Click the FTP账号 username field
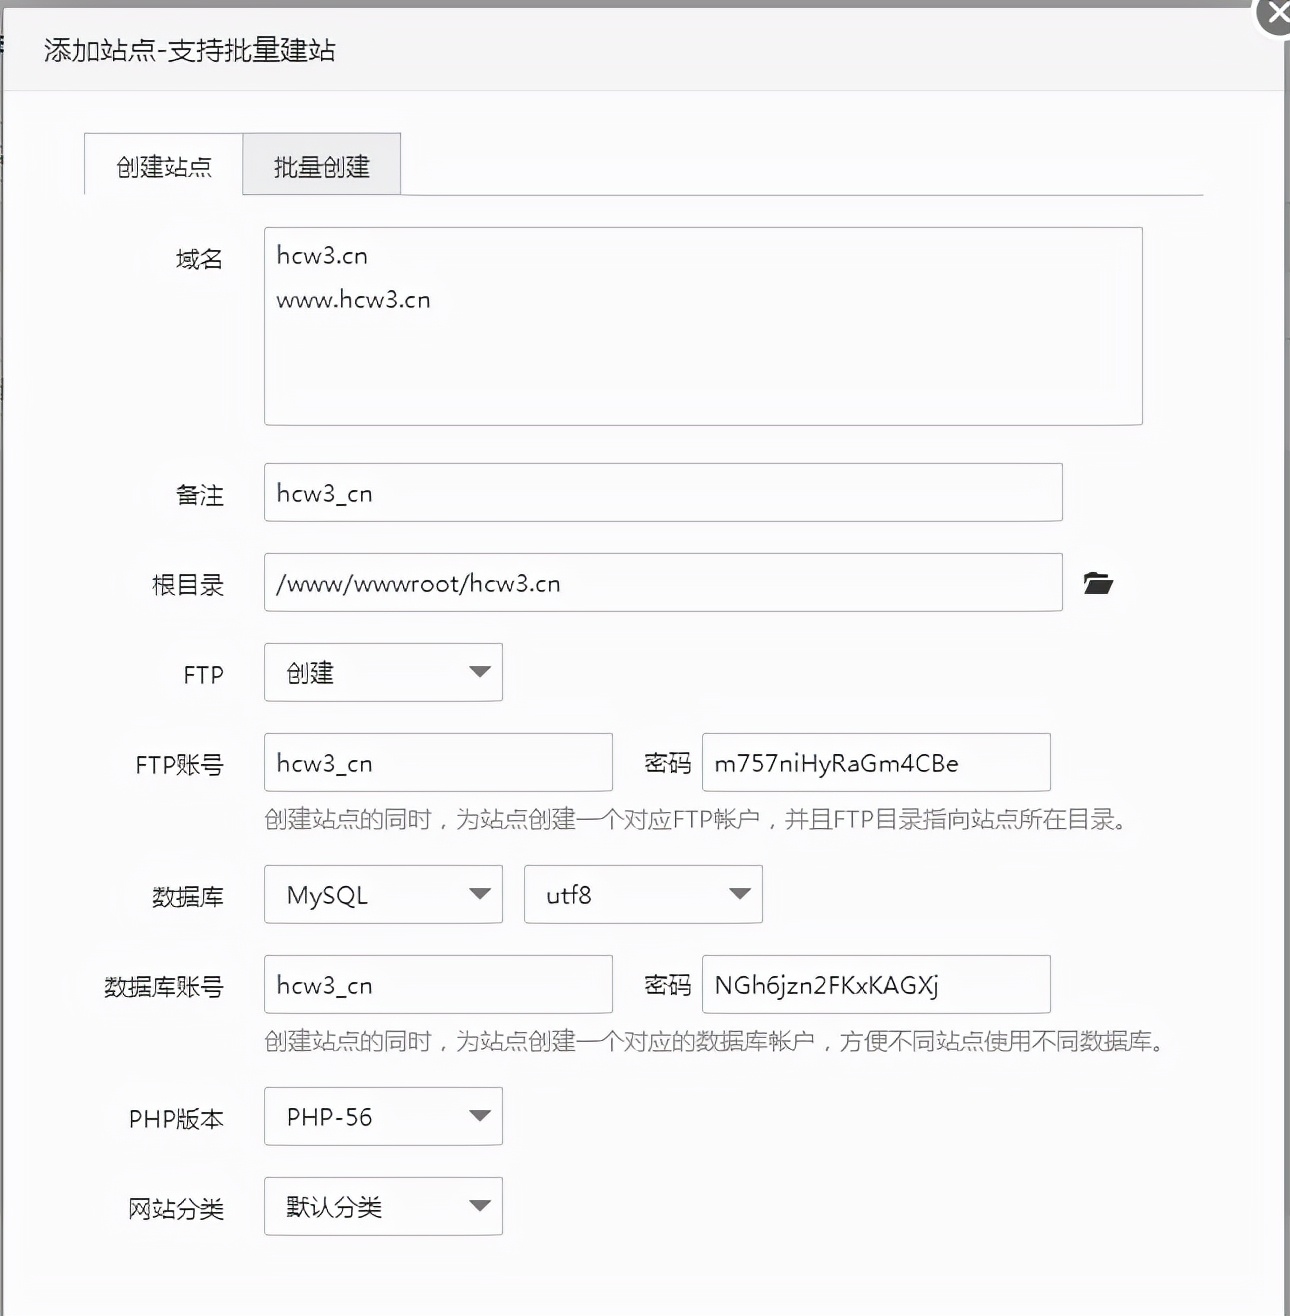The image size is (1290, 1316). click(438, 762)
